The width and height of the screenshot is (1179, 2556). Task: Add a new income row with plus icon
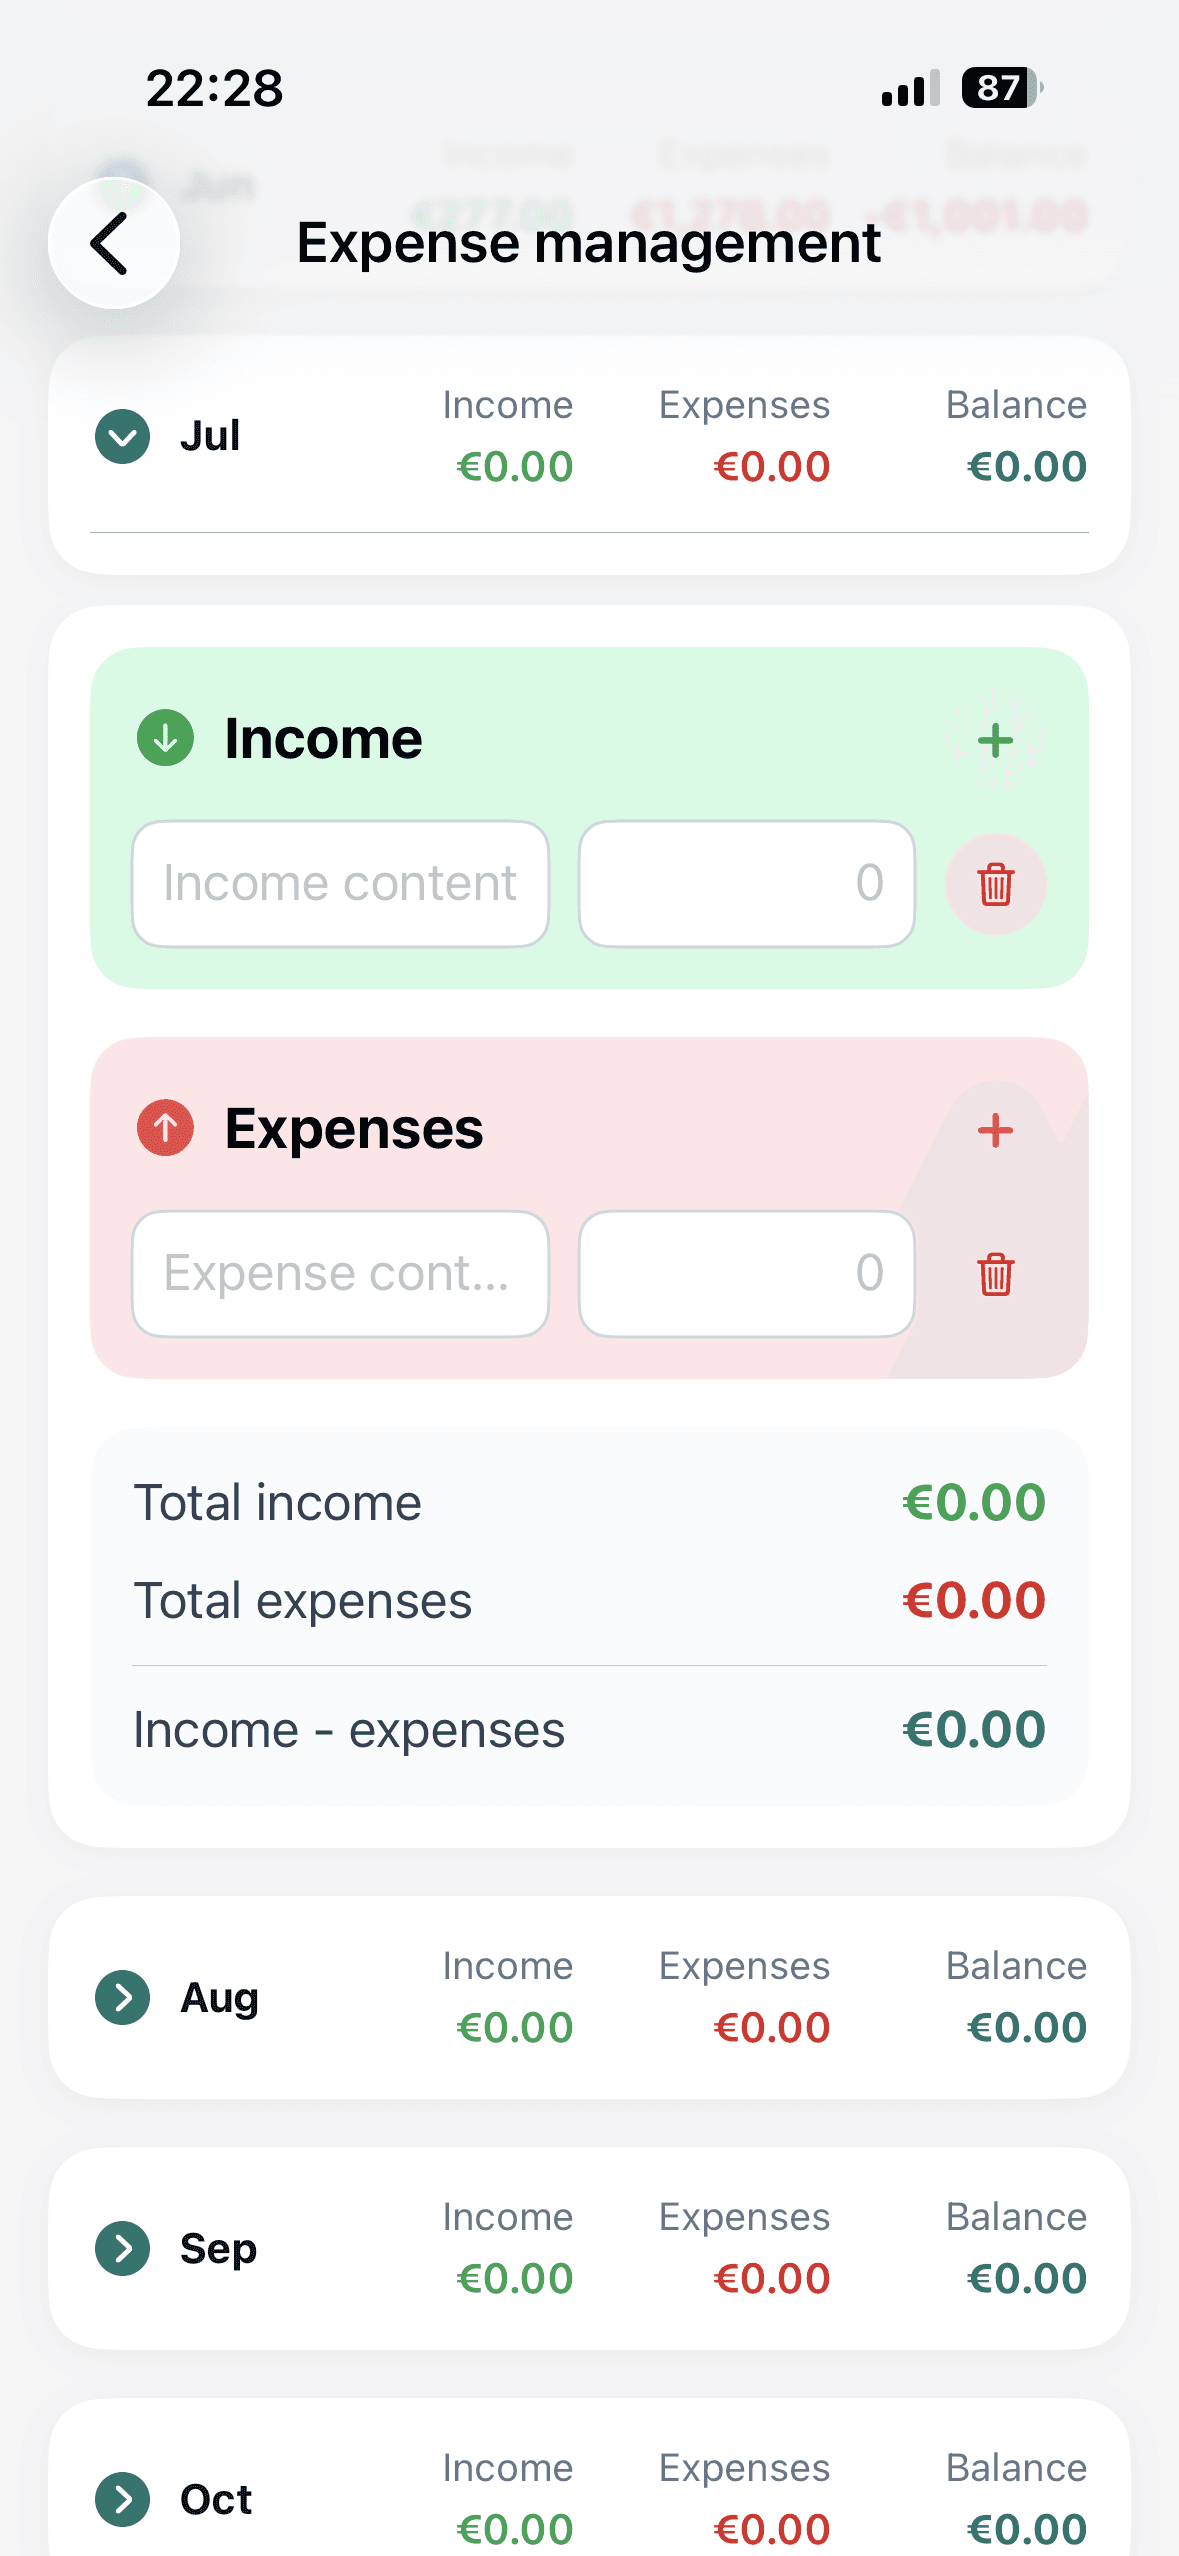[x=995, y=741]
